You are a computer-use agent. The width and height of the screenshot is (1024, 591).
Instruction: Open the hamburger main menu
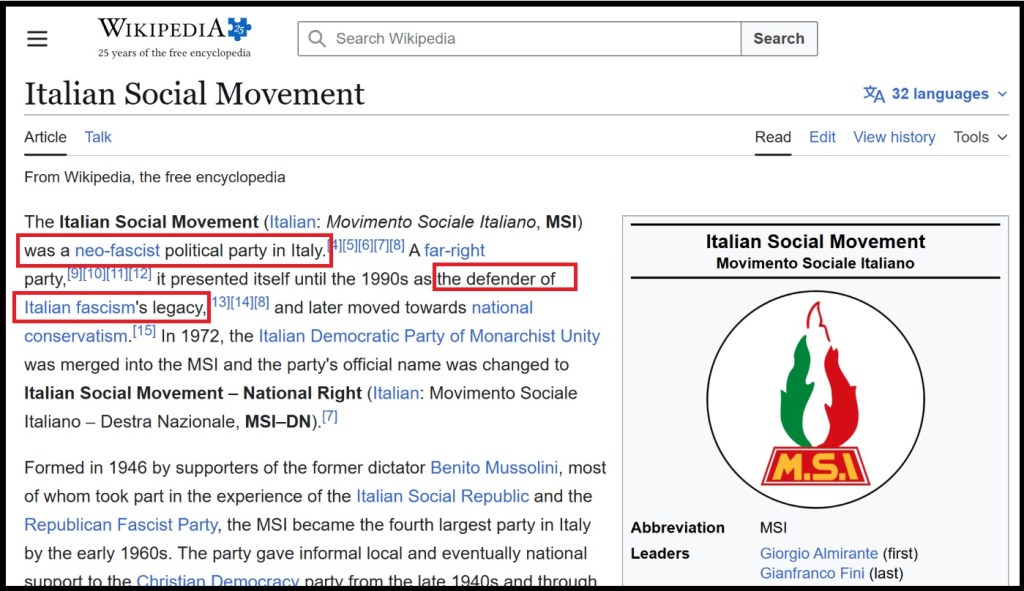[x=37, y=39]
